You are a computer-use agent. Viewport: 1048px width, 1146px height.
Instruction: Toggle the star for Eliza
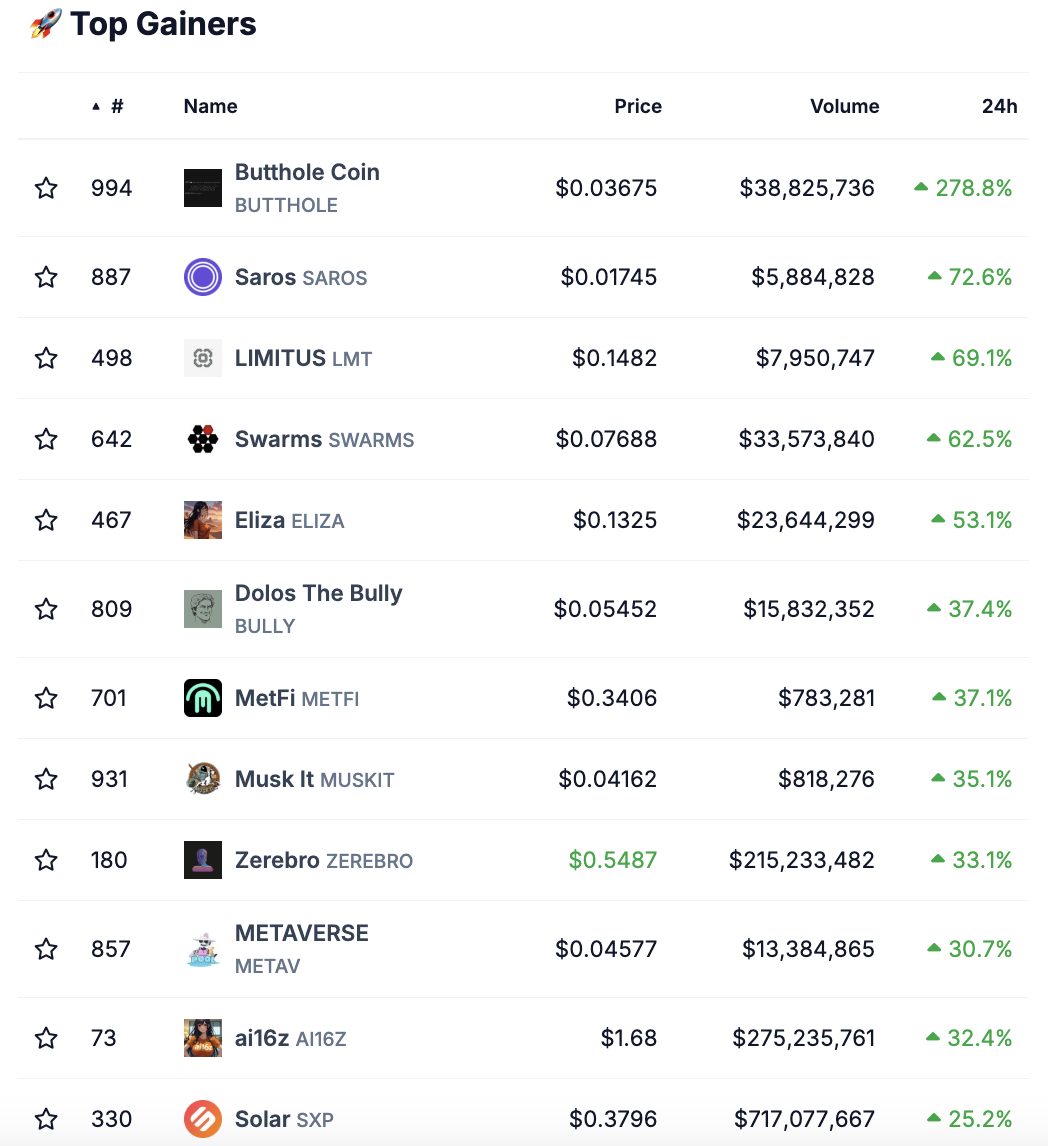[46, 520]
